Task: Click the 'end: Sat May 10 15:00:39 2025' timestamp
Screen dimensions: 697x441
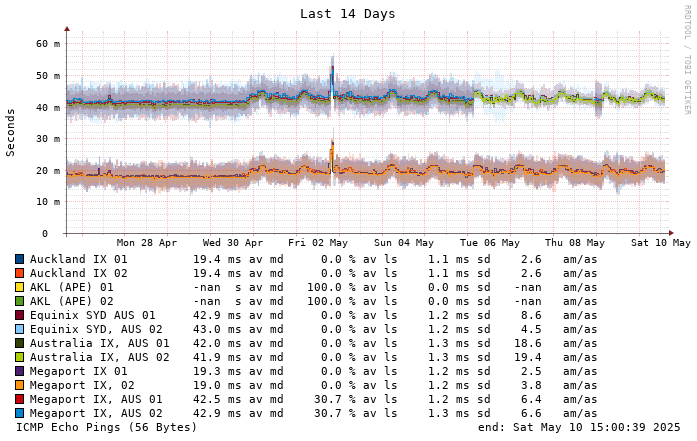Action: 579,427
